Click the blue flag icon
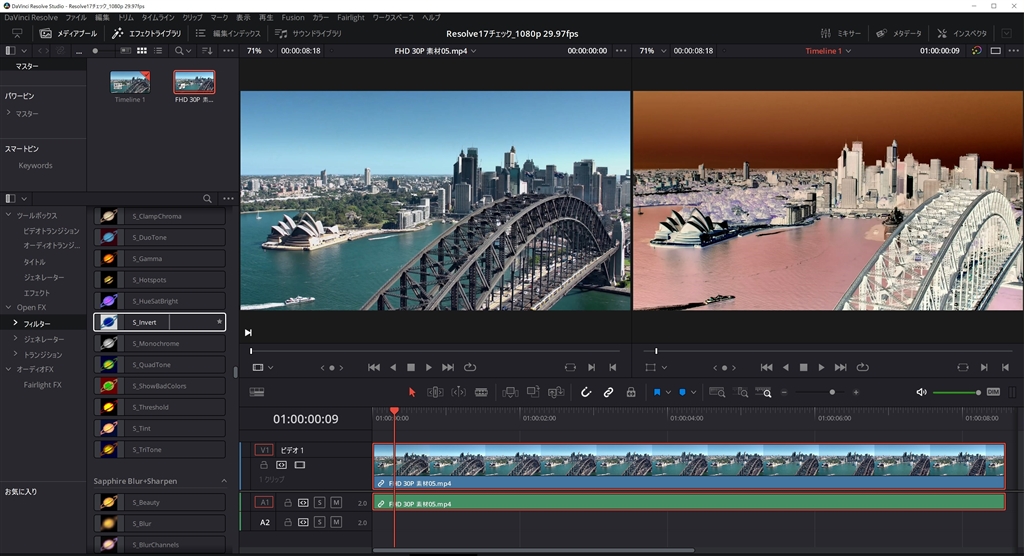This screenshot has height=556, width=1024. [659, 392]
